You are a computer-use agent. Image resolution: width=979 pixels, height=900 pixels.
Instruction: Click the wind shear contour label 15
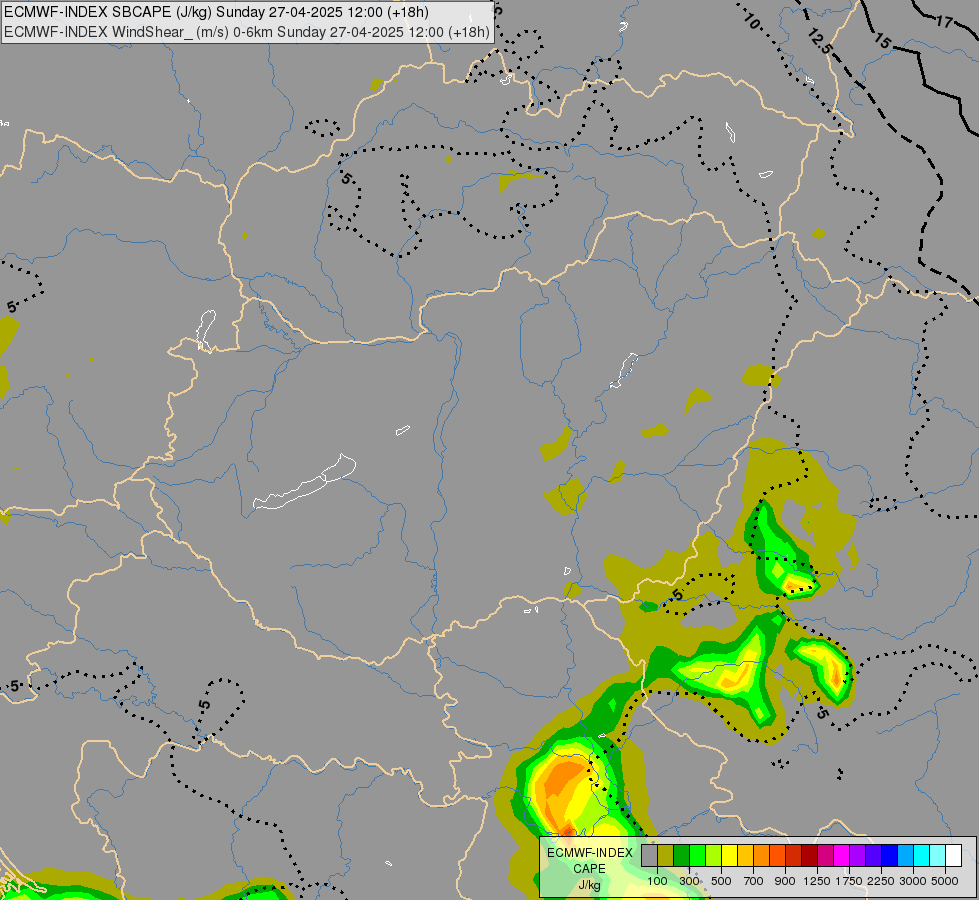coord(882,41)
